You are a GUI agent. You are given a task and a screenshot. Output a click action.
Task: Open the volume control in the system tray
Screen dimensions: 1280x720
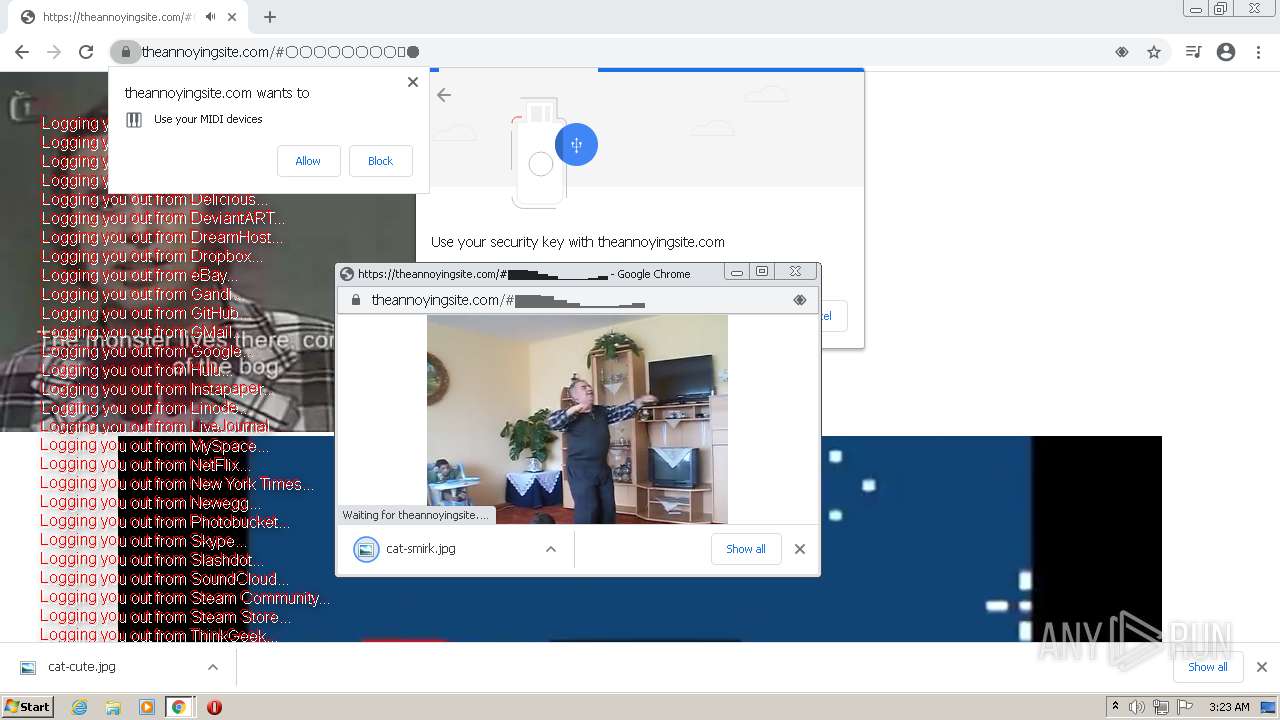pos(1137,707)
